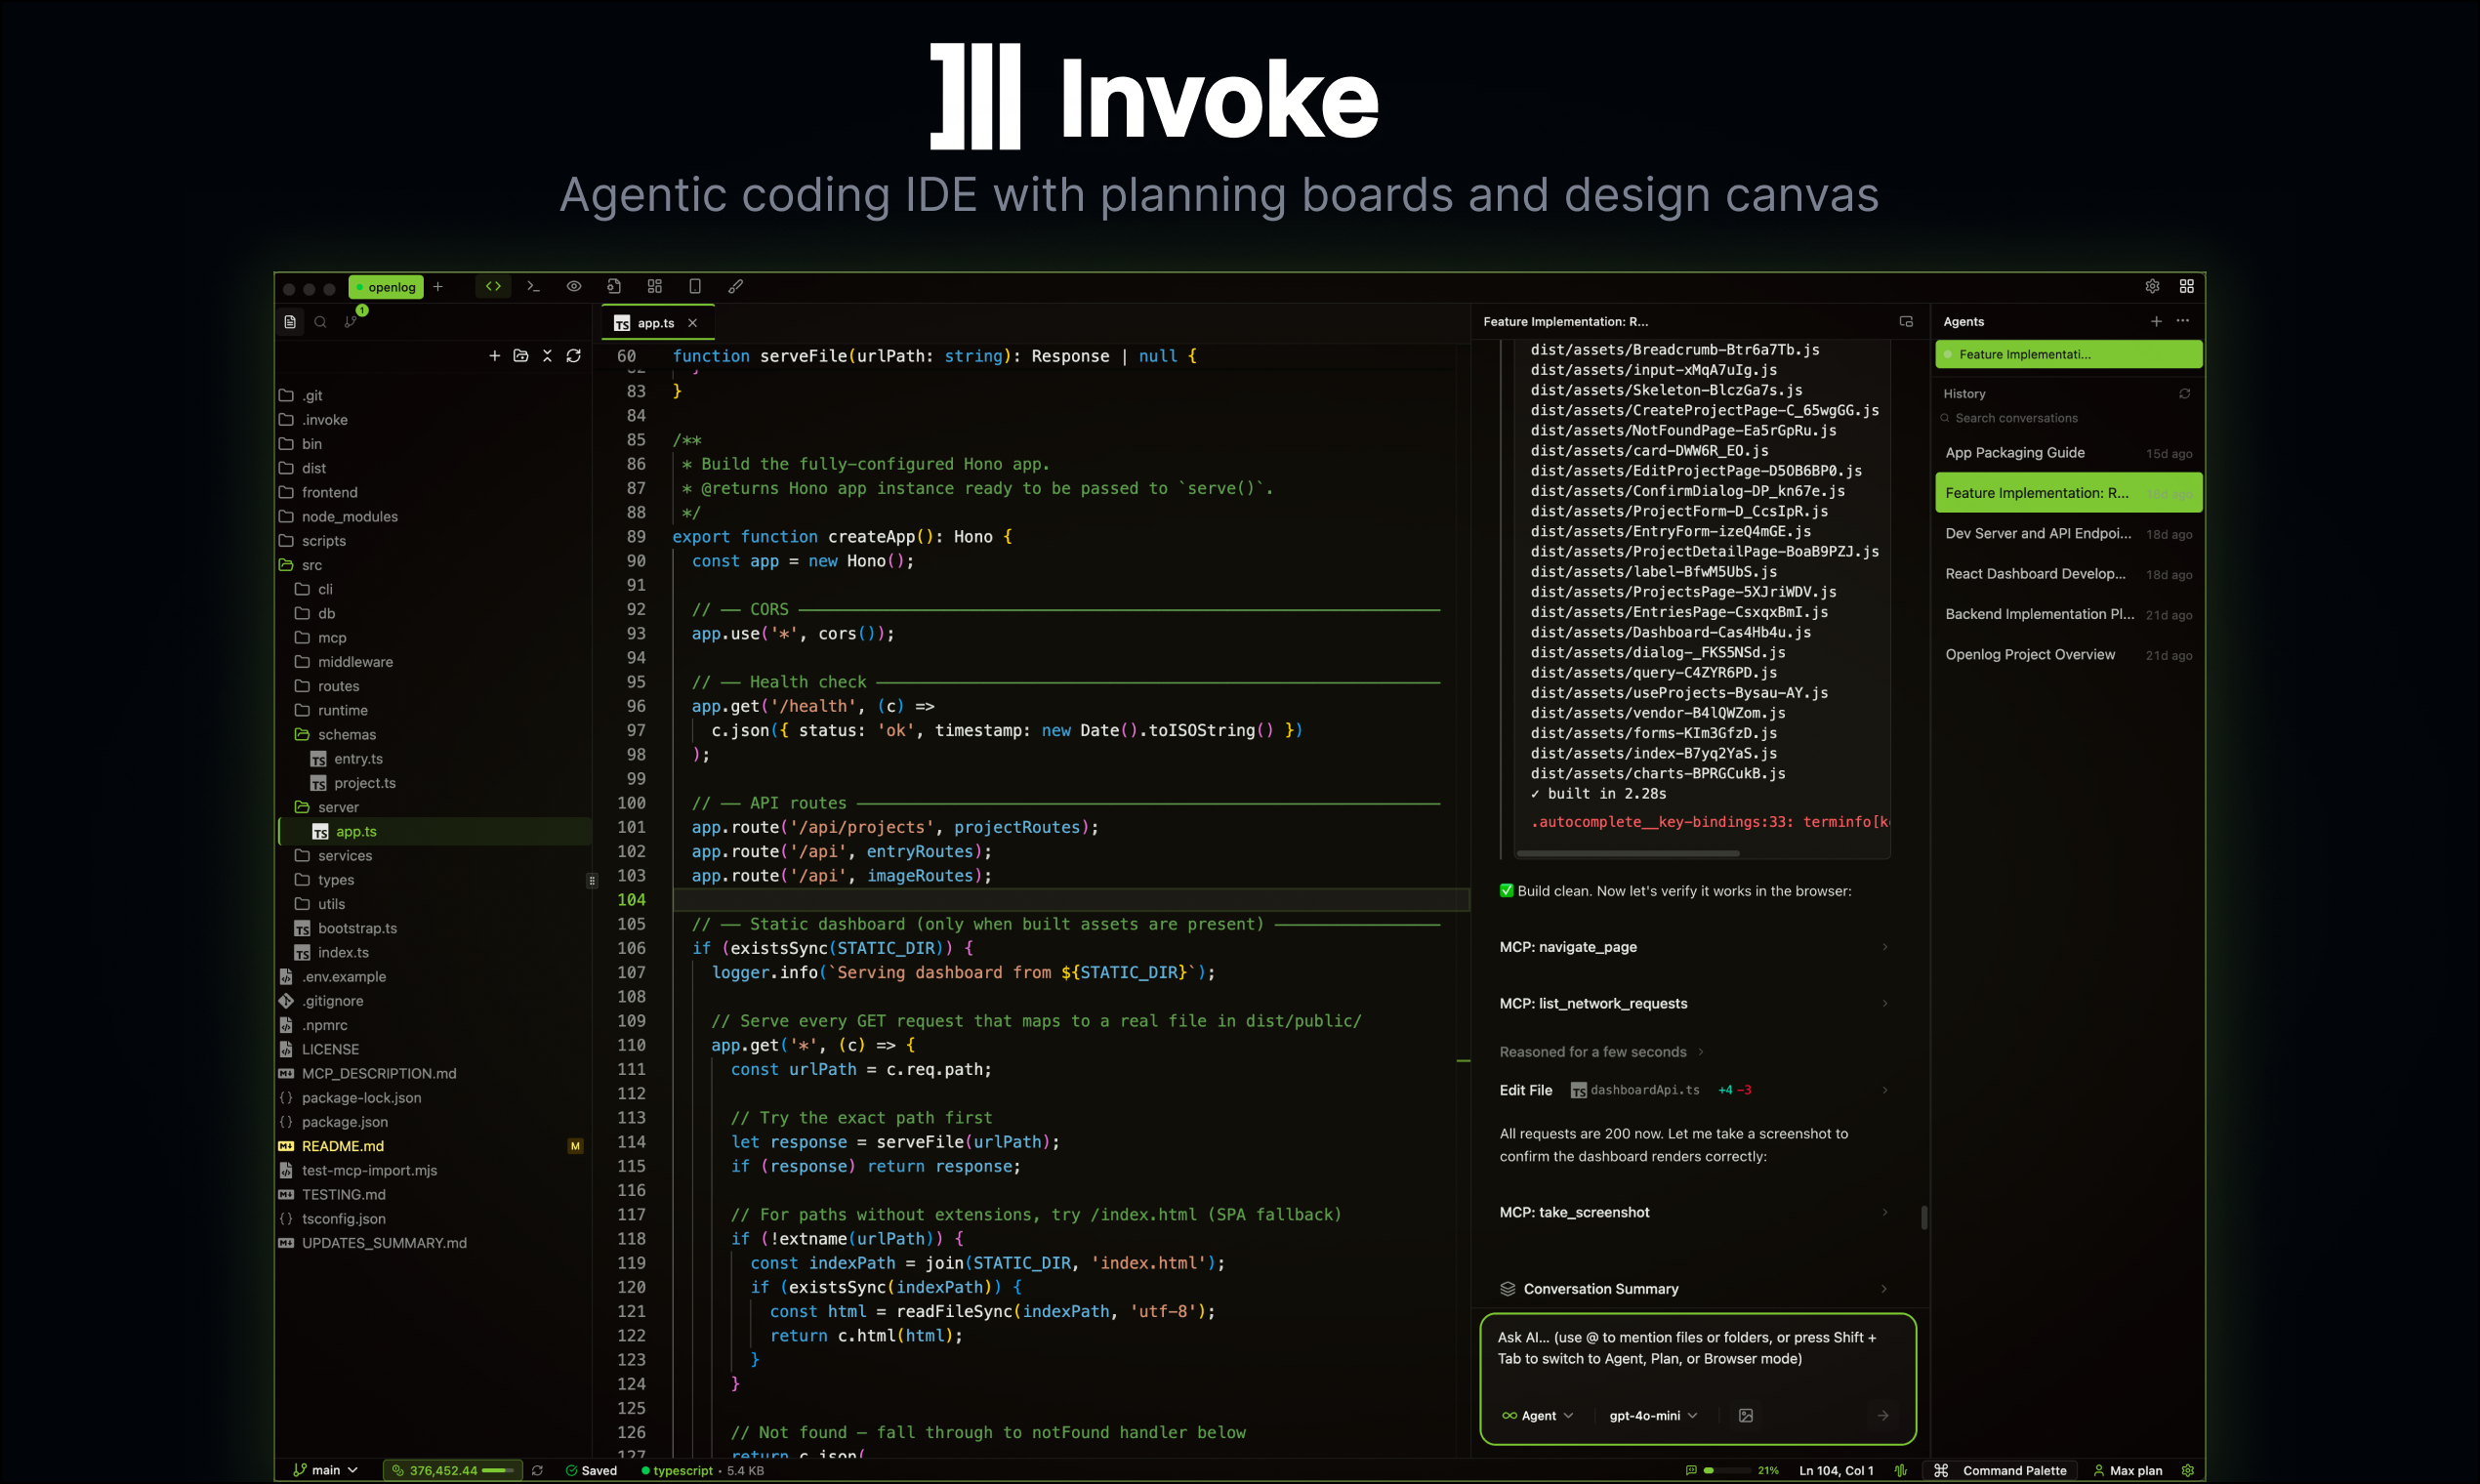The width and height of the screenshot is (2480, 1484).
Task: Attach an image to the AI prompt
Action: coord(1746,1415)
